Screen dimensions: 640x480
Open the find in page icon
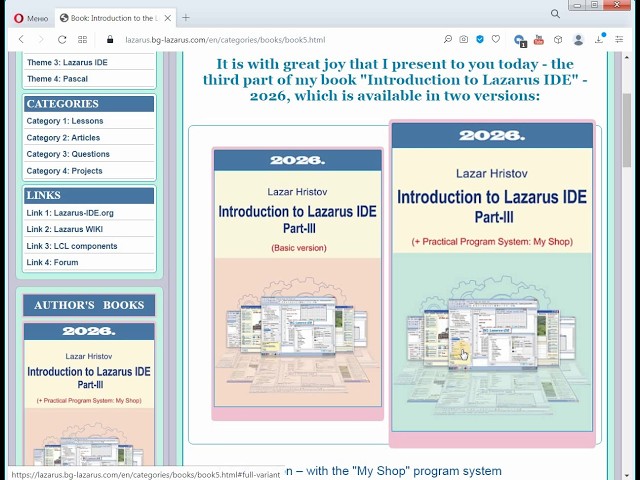448,39
